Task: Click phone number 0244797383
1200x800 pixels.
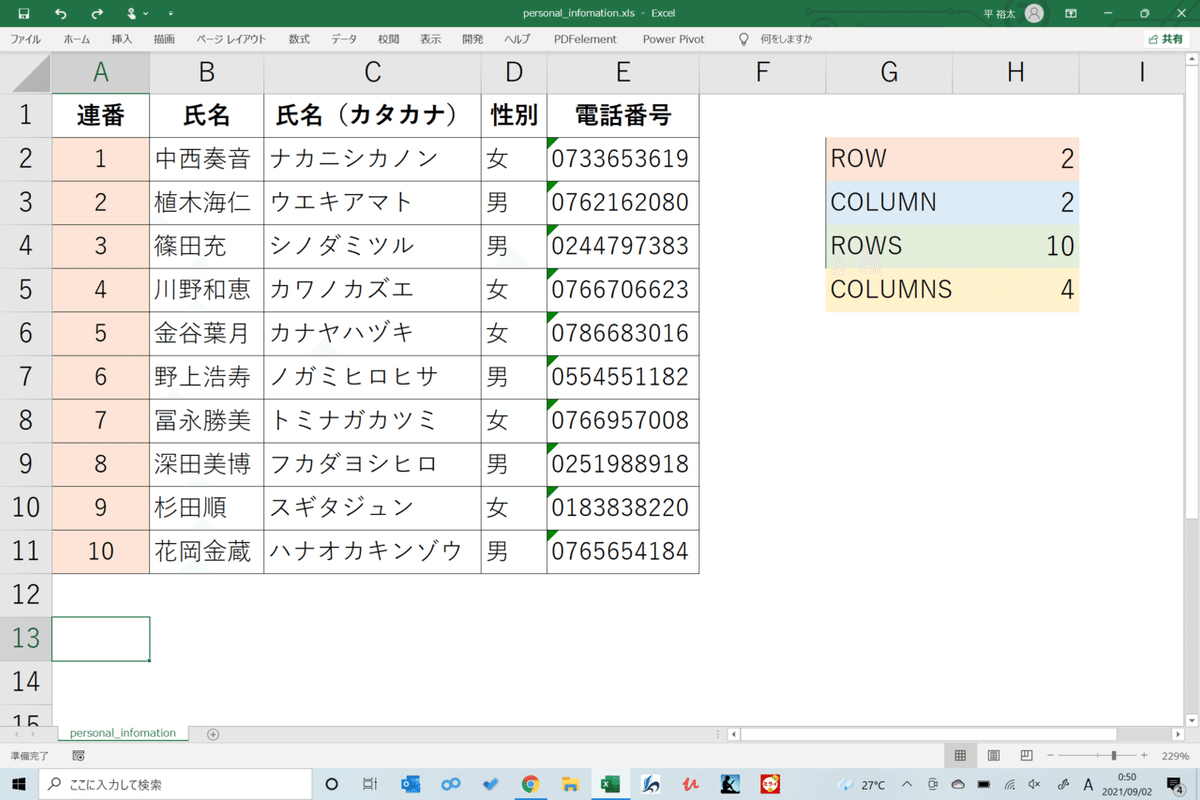Action: point(623,245)
